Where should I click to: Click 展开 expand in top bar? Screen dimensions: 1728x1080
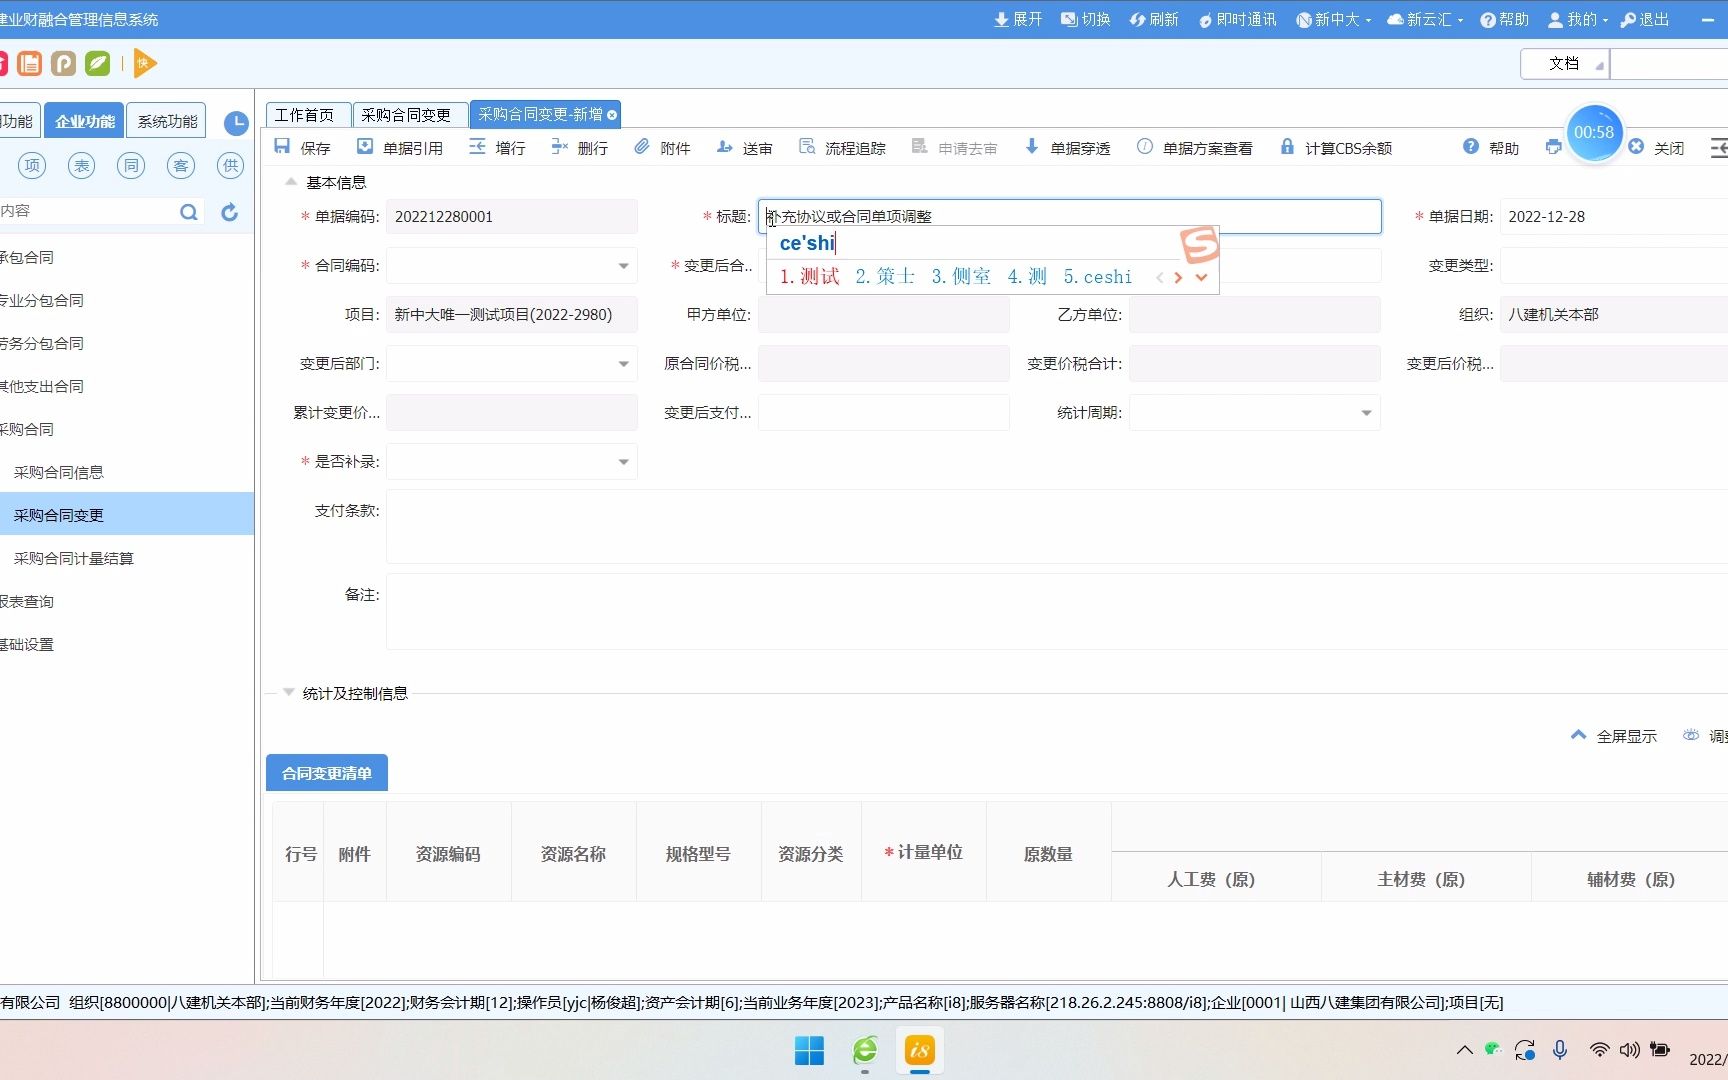(x=1018, y=19)
